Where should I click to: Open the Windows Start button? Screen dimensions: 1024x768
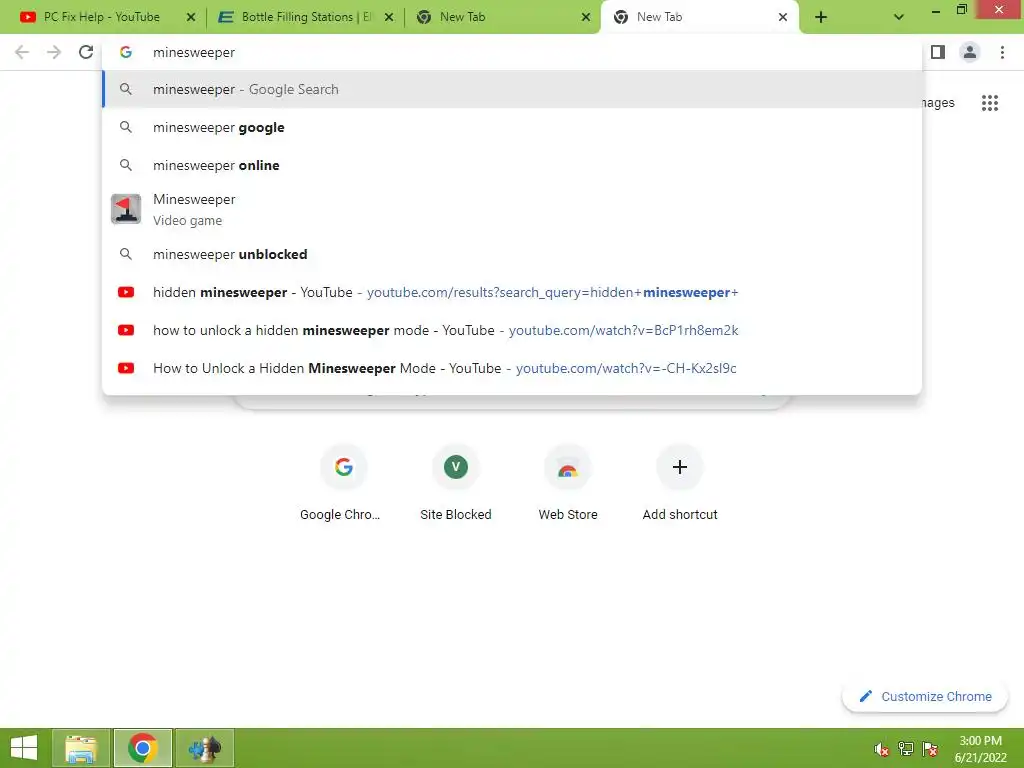24,748
